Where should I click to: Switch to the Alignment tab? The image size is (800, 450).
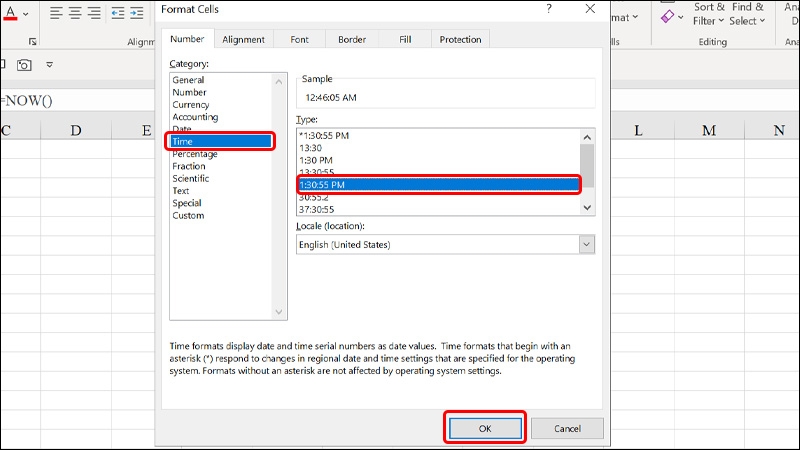click(x=243, y=39)
